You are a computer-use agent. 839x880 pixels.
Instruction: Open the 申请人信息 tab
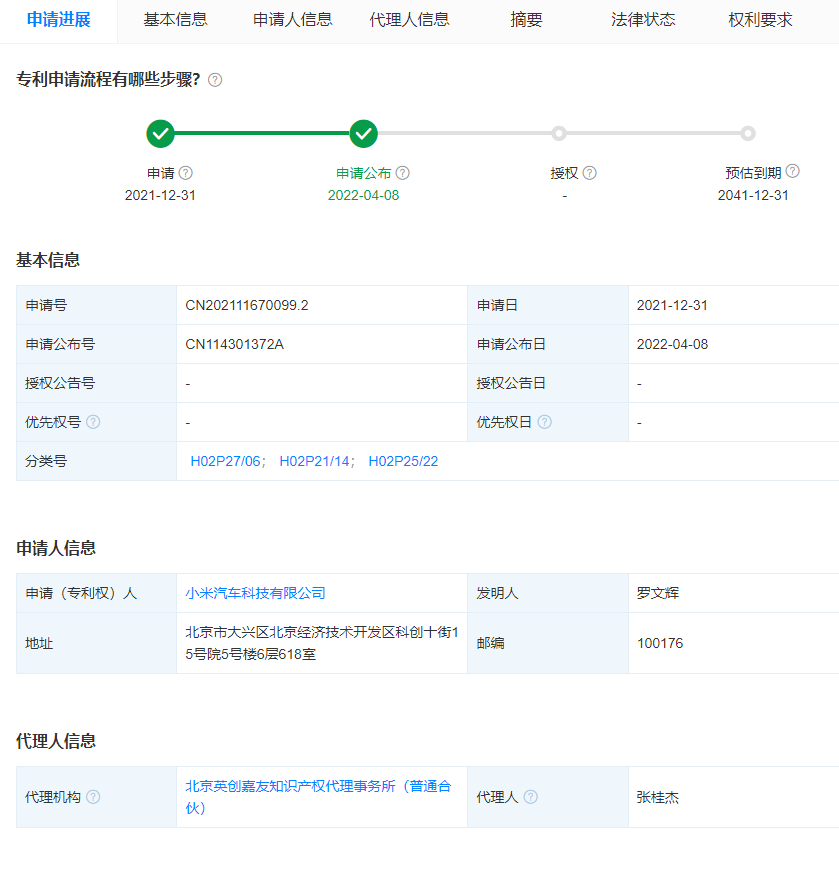point(292,20)
